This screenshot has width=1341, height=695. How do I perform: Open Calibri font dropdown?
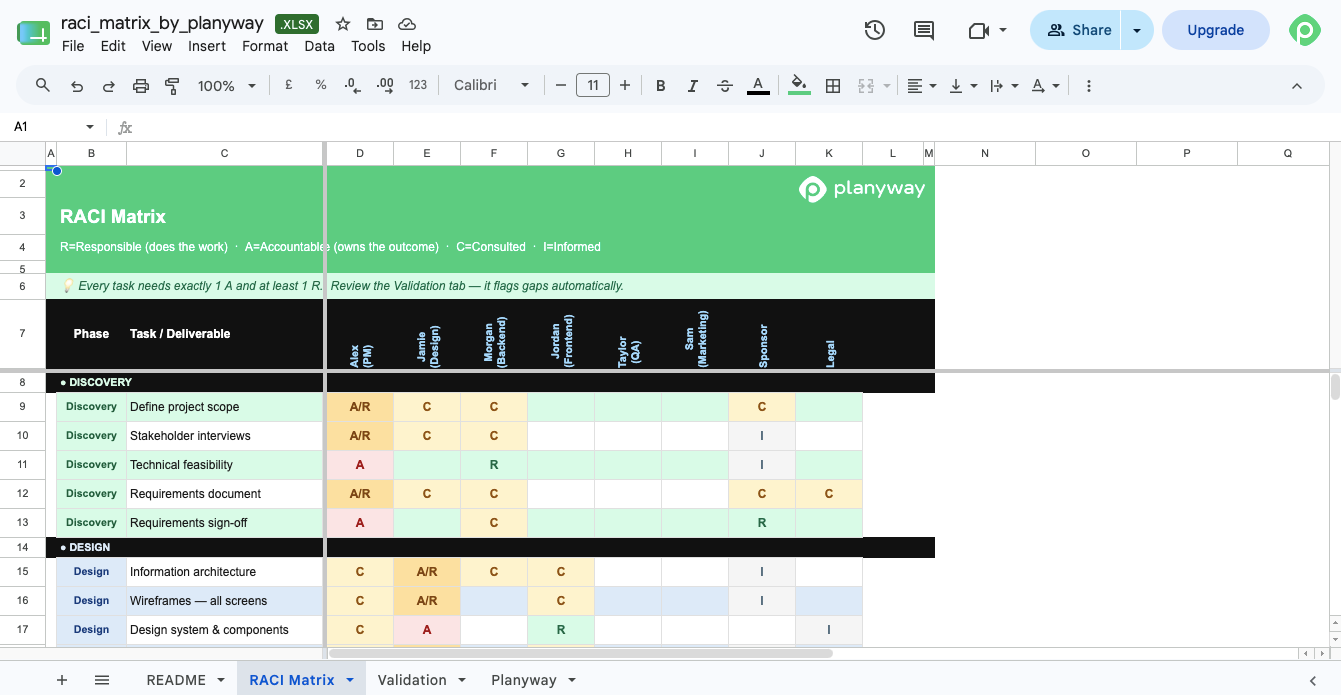point(491,86)
